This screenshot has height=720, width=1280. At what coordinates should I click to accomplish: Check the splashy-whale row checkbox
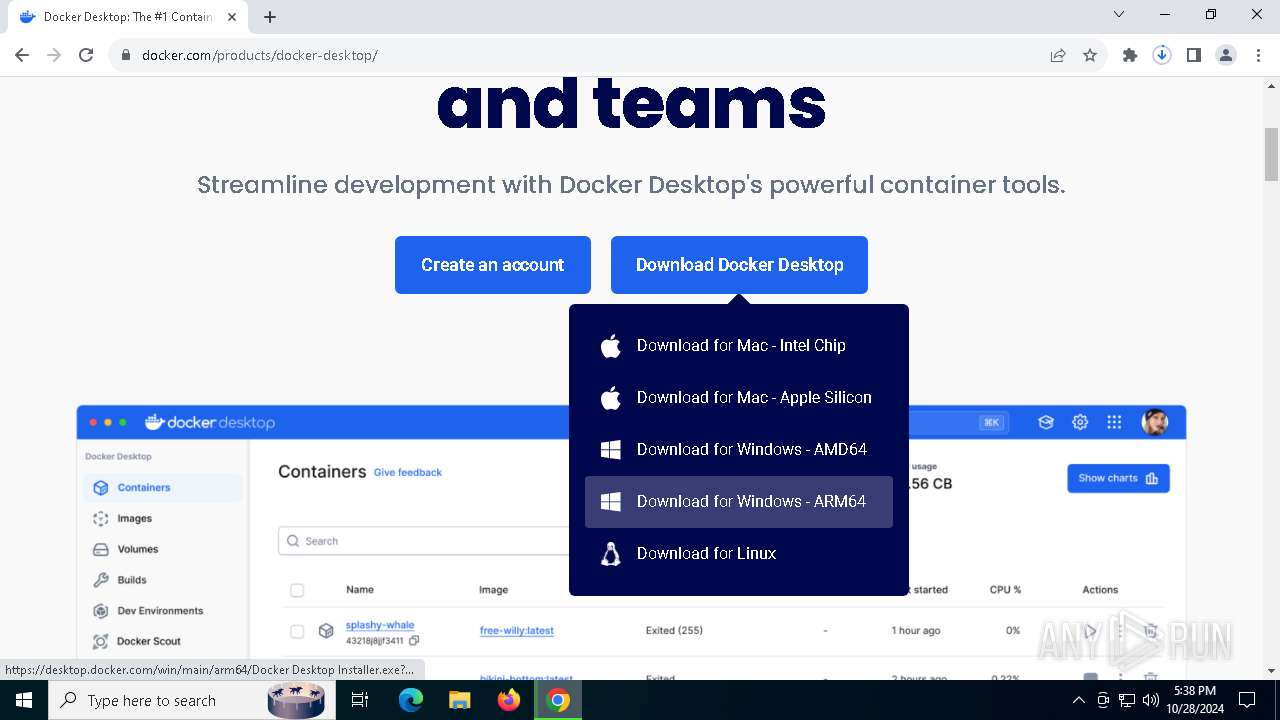coord(297,631)
